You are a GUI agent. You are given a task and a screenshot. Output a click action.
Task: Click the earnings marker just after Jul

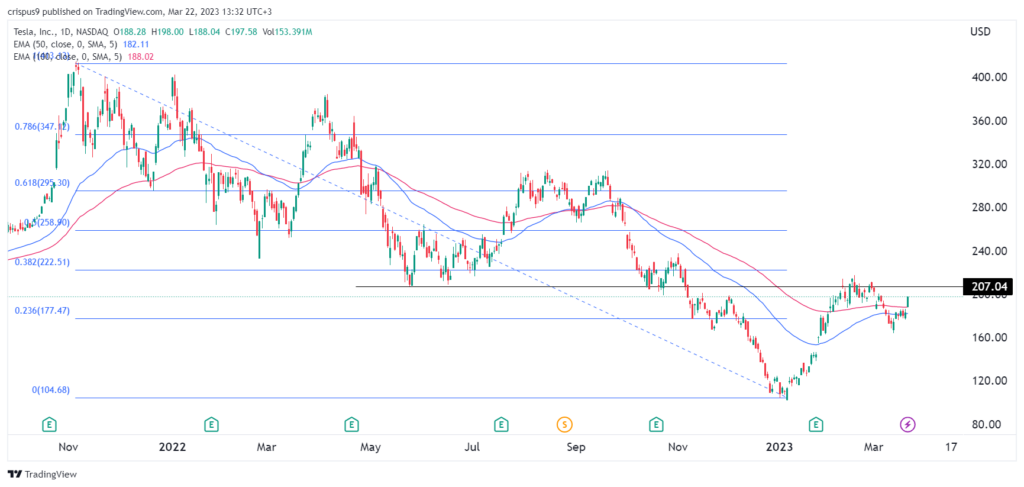(501, 424)
